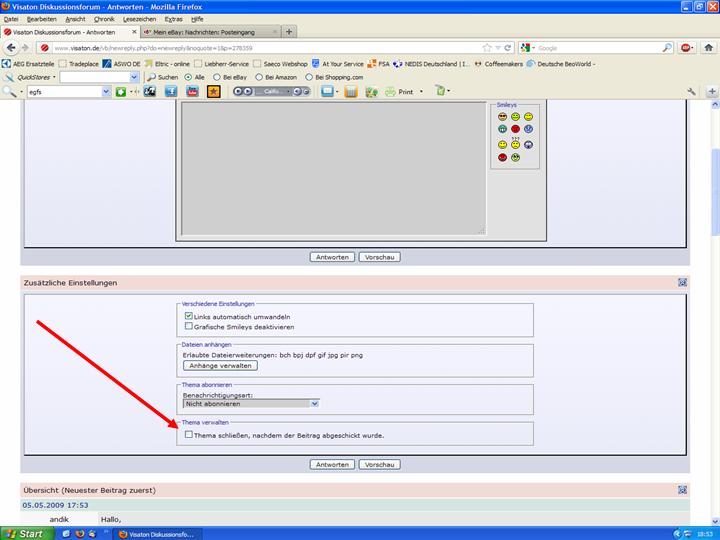720x540 pixels.
Task: Open the Ansicht menu
Action: [75, 19]
